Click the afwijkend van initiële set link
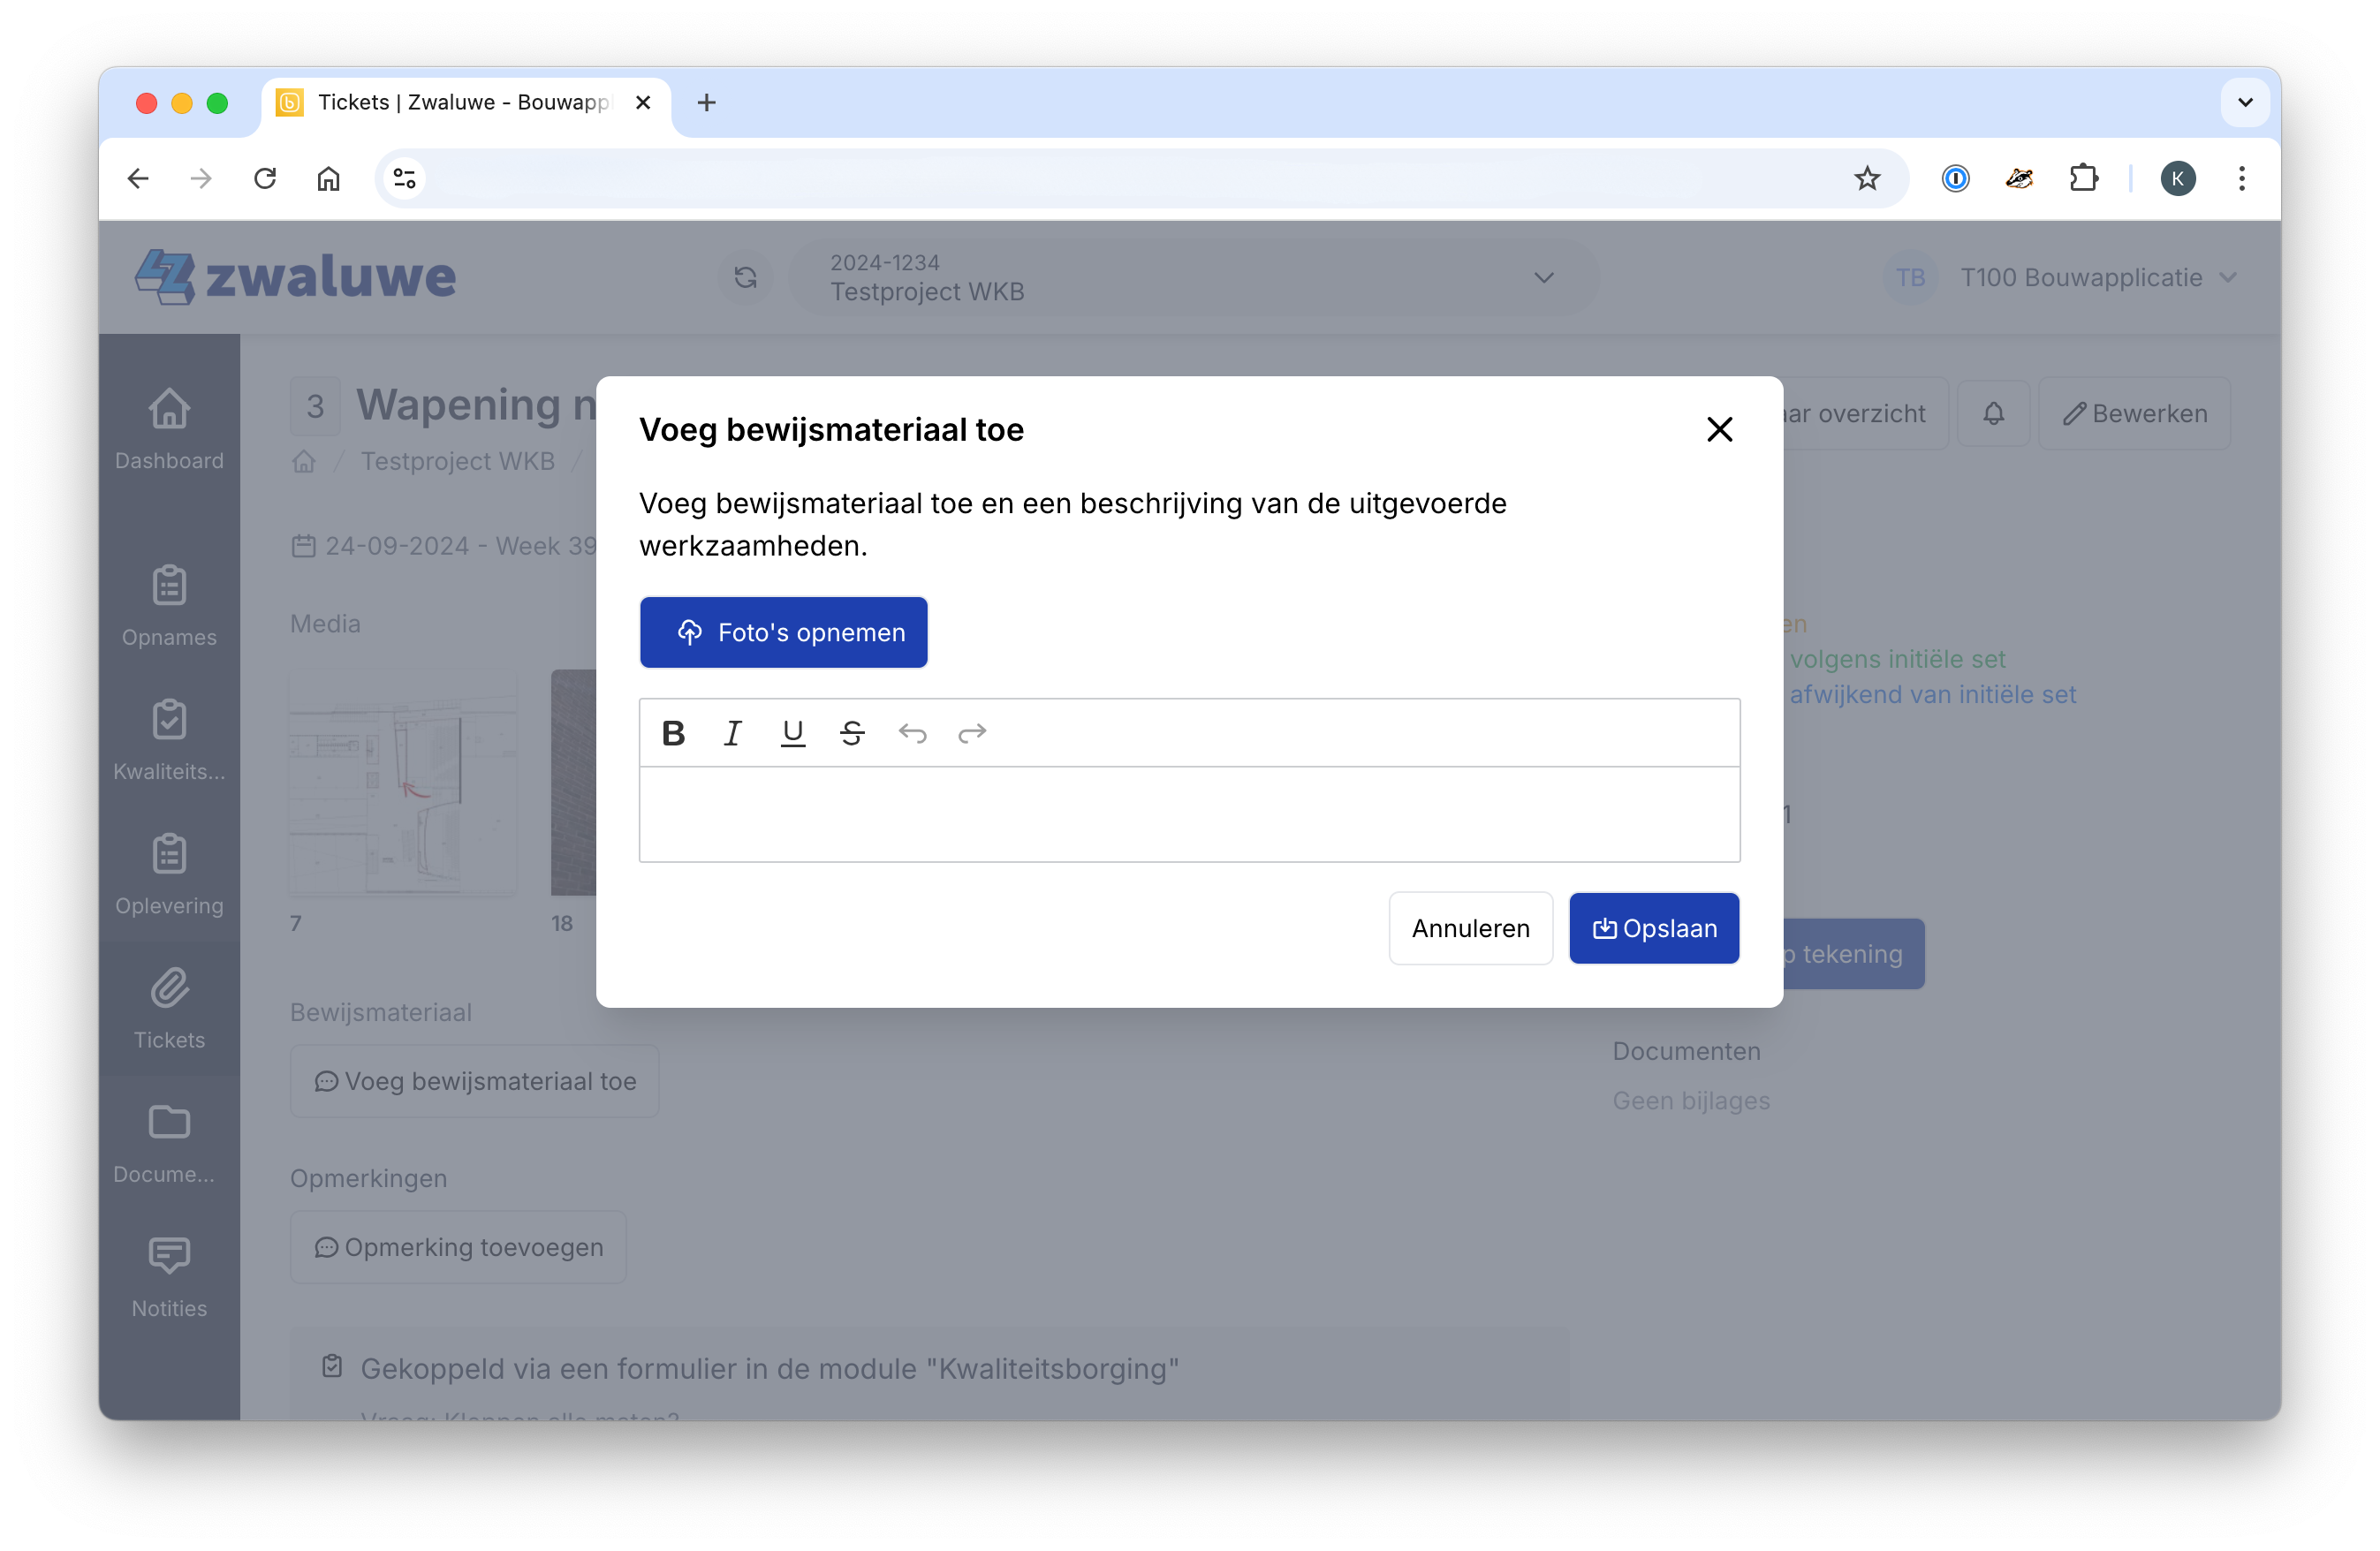Screen dimensions: 2380x1551 [1932, 694]
